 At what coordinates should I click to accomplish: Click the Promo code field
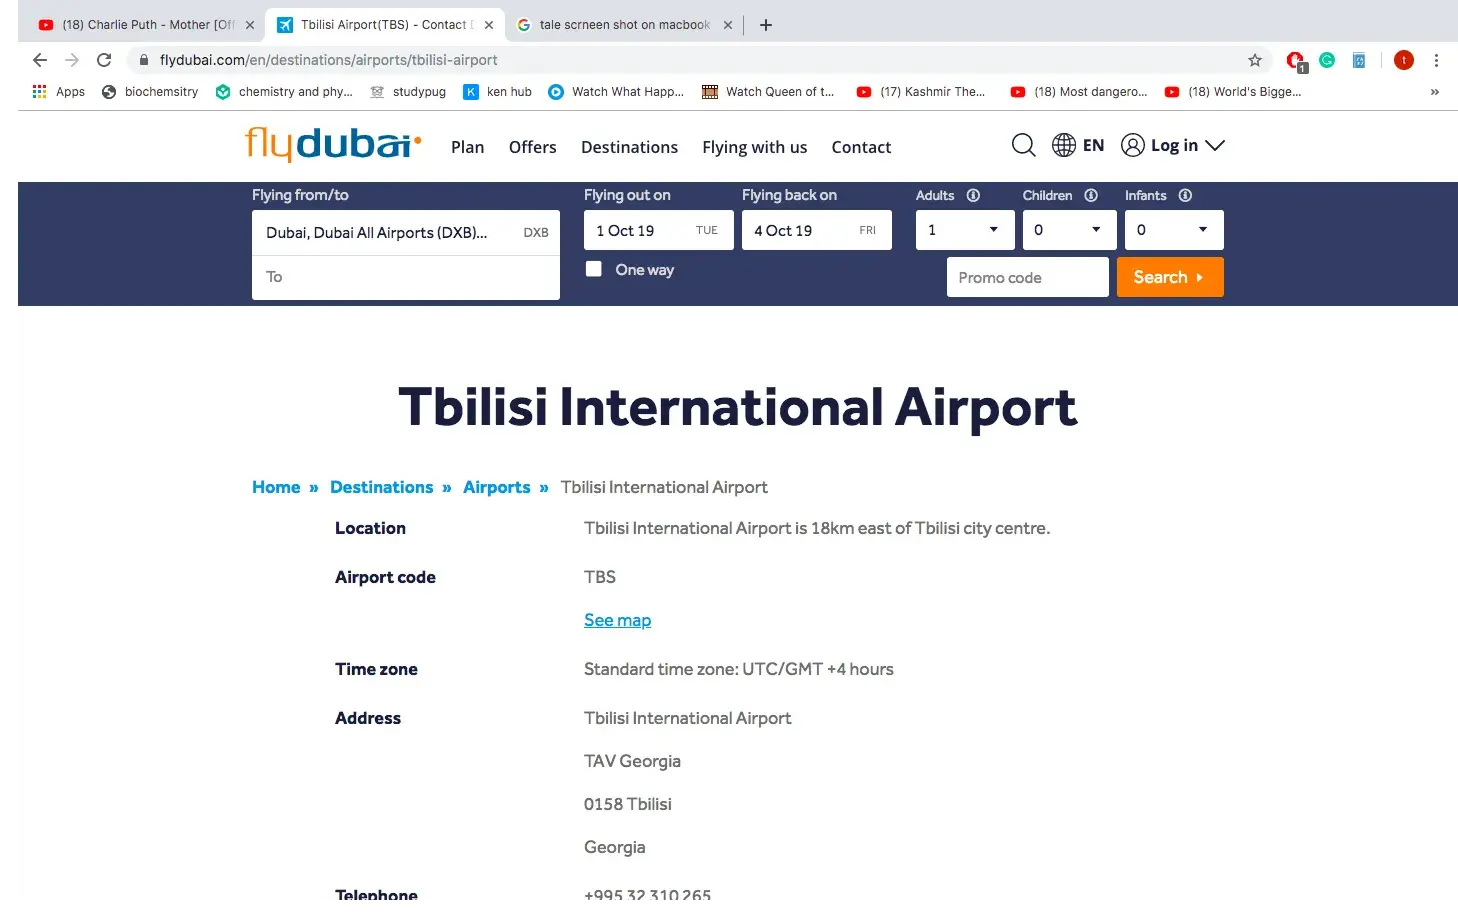tap(1028, 277)
